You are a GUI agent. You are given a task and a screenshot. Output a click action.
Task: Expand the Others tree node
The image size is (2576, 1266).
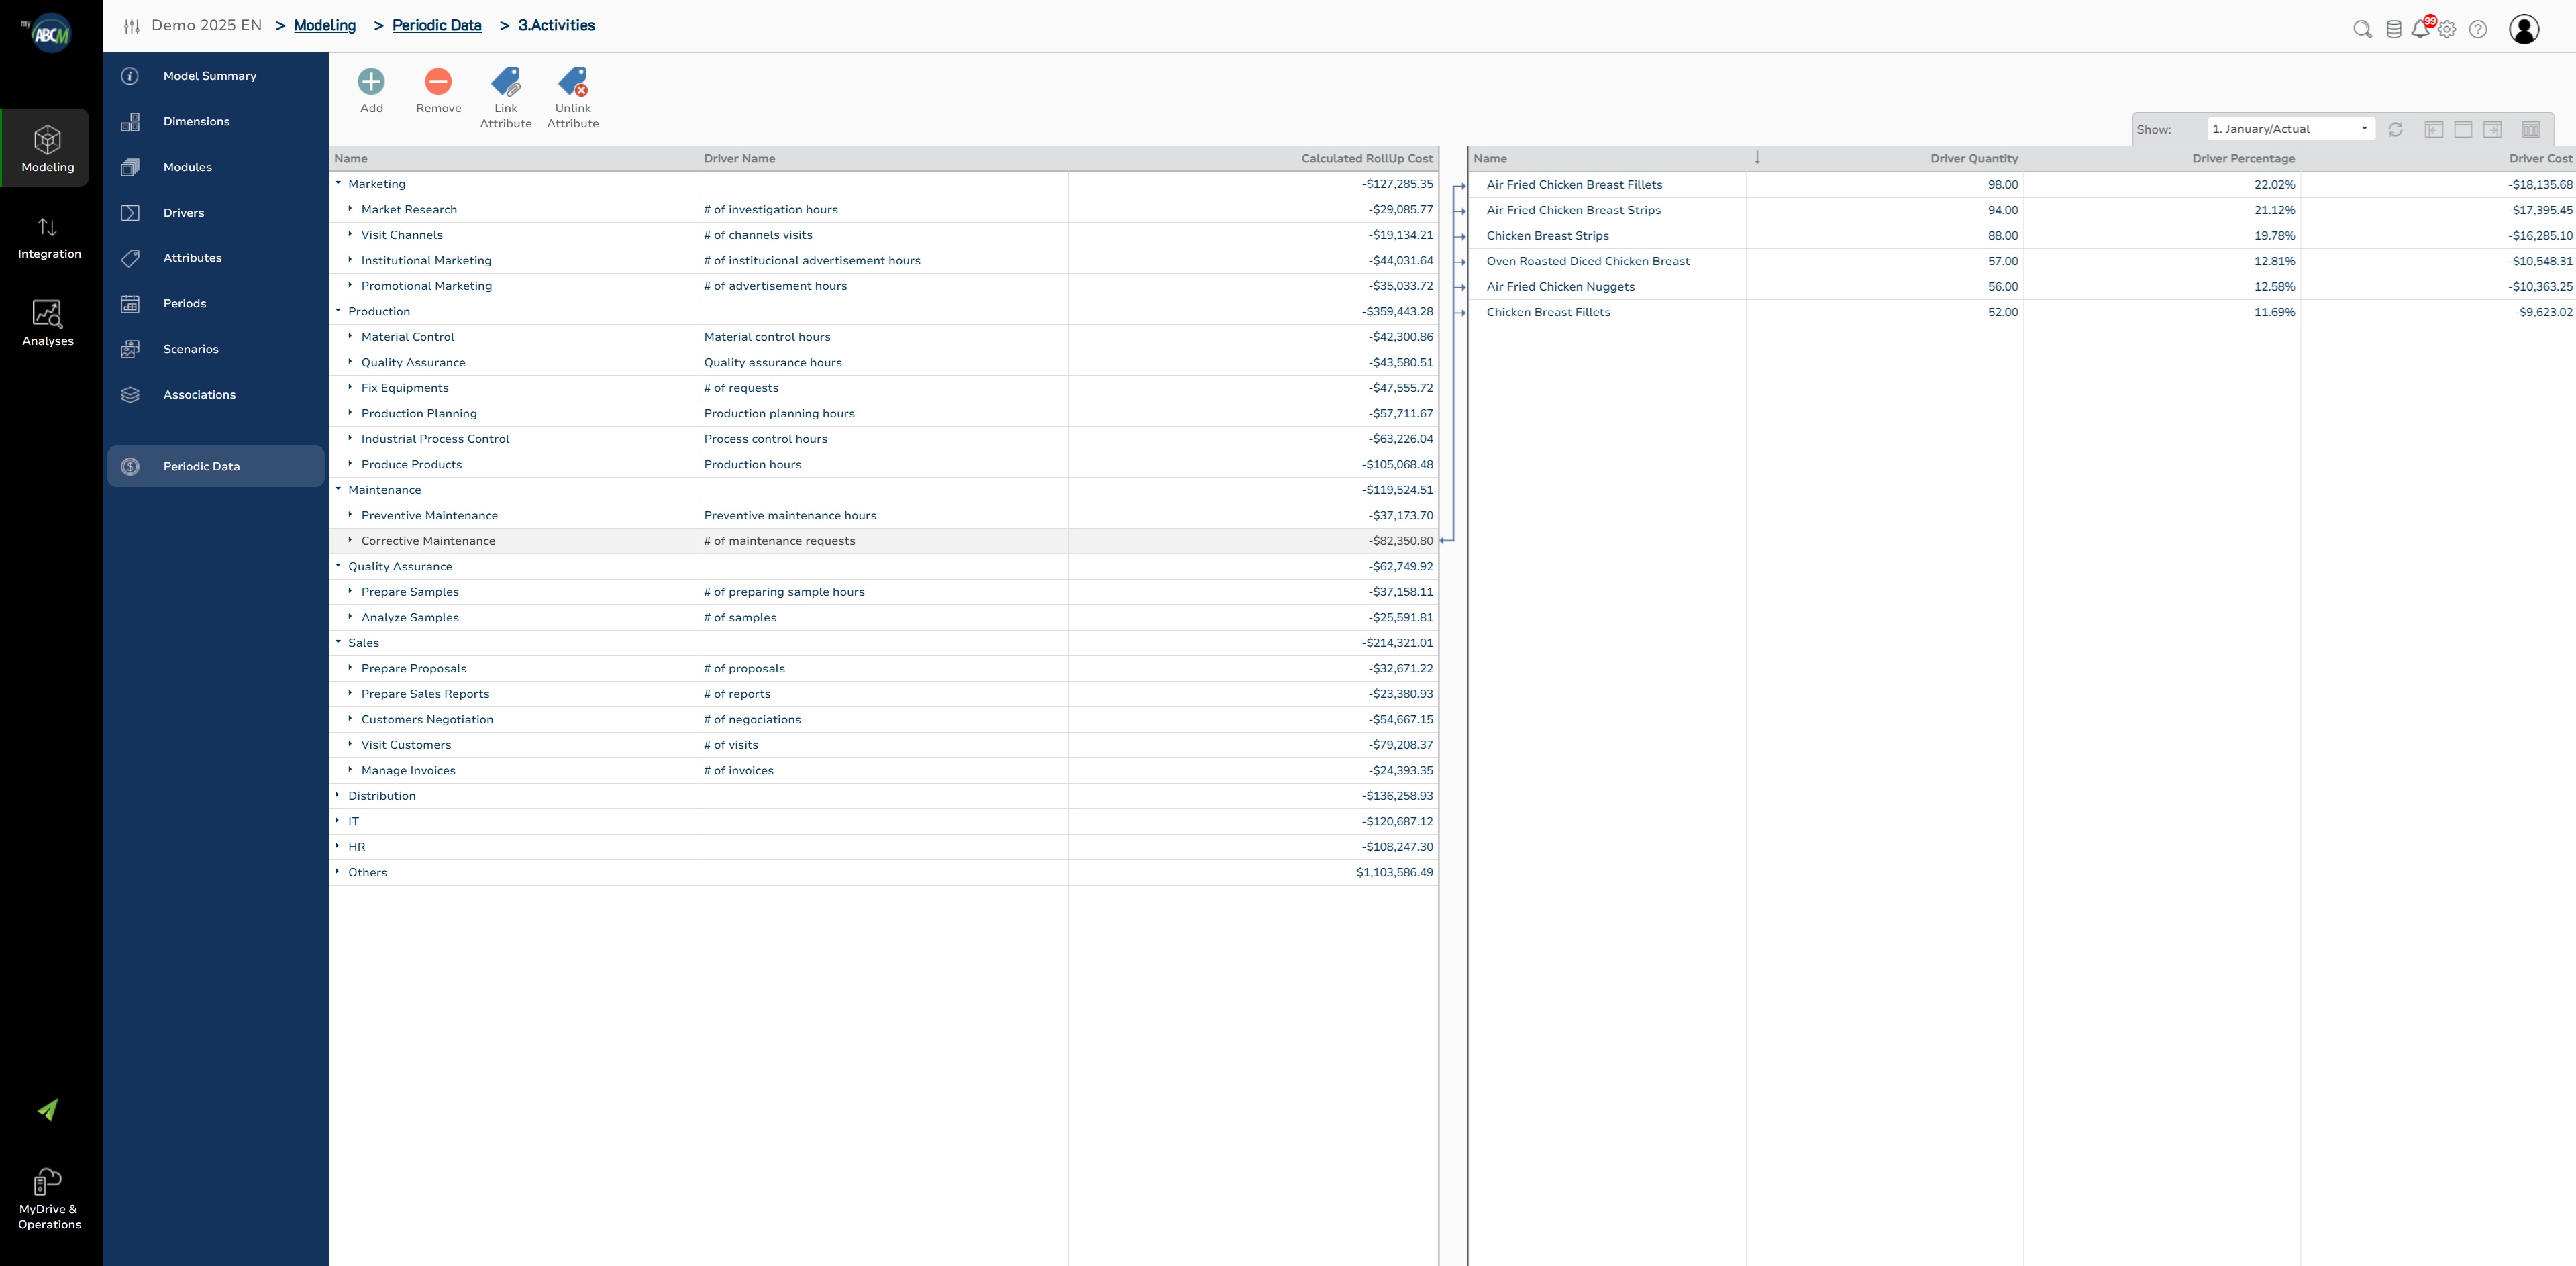(x=337, y=871)
